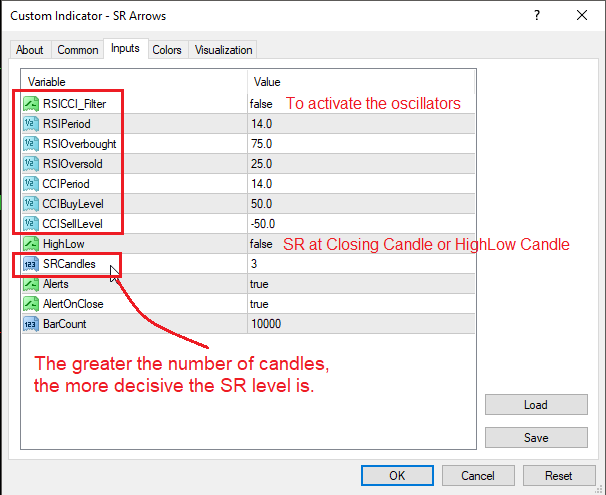Click the RSIOverbought double type icon
The image size is (606, 495).
coord(31,144)
